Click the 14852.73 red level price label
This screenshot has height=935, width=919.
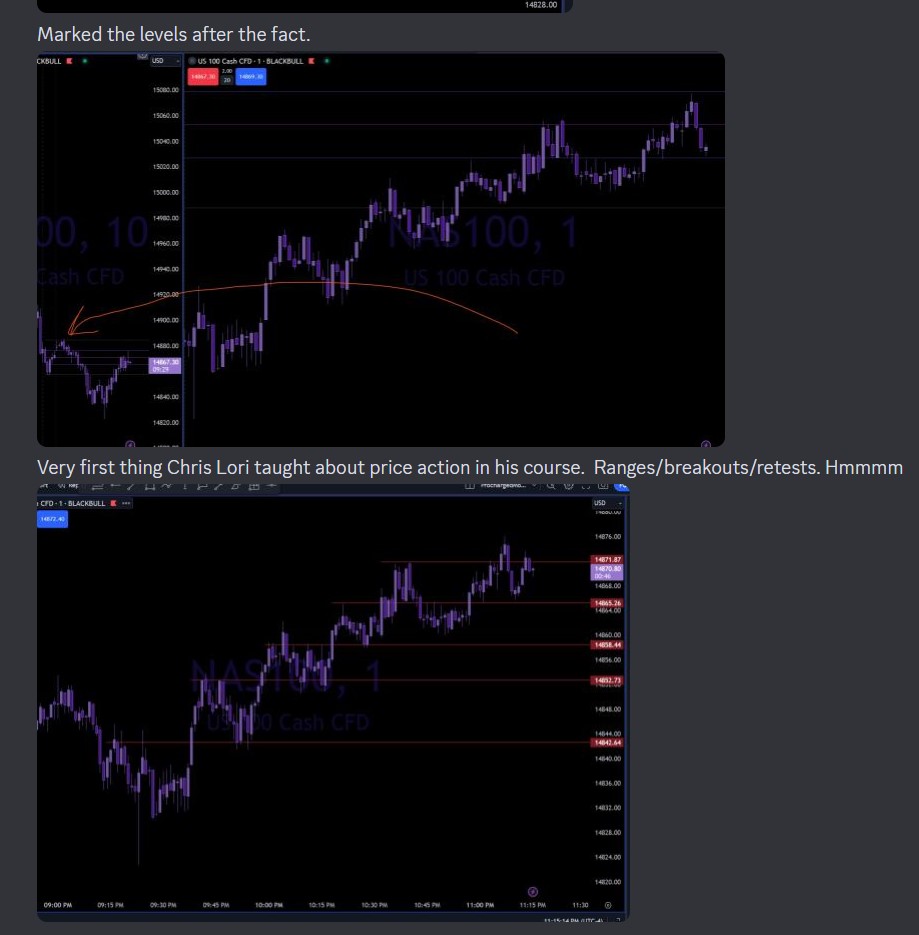click(x=607, y=680)
